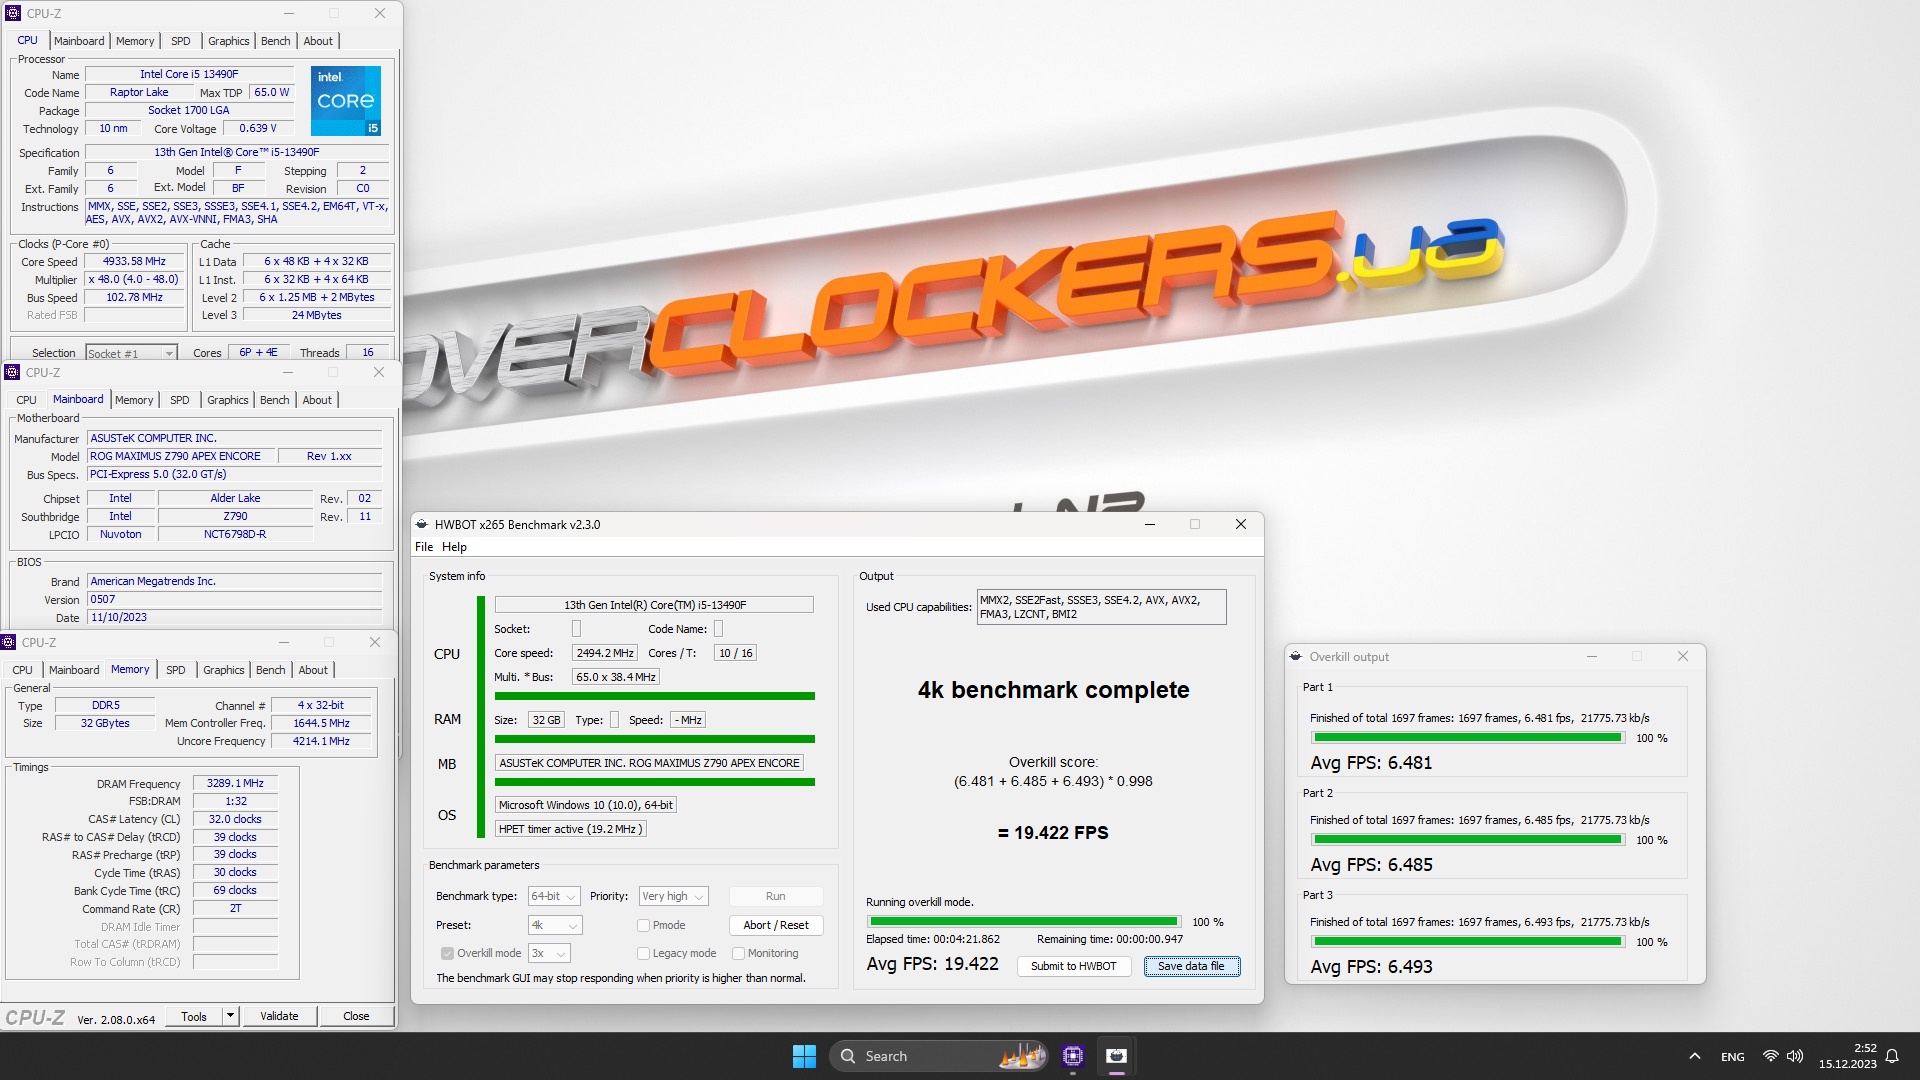Open Windows Start menu icon
The image size is (1920, 1080).
pos(804,1056)
